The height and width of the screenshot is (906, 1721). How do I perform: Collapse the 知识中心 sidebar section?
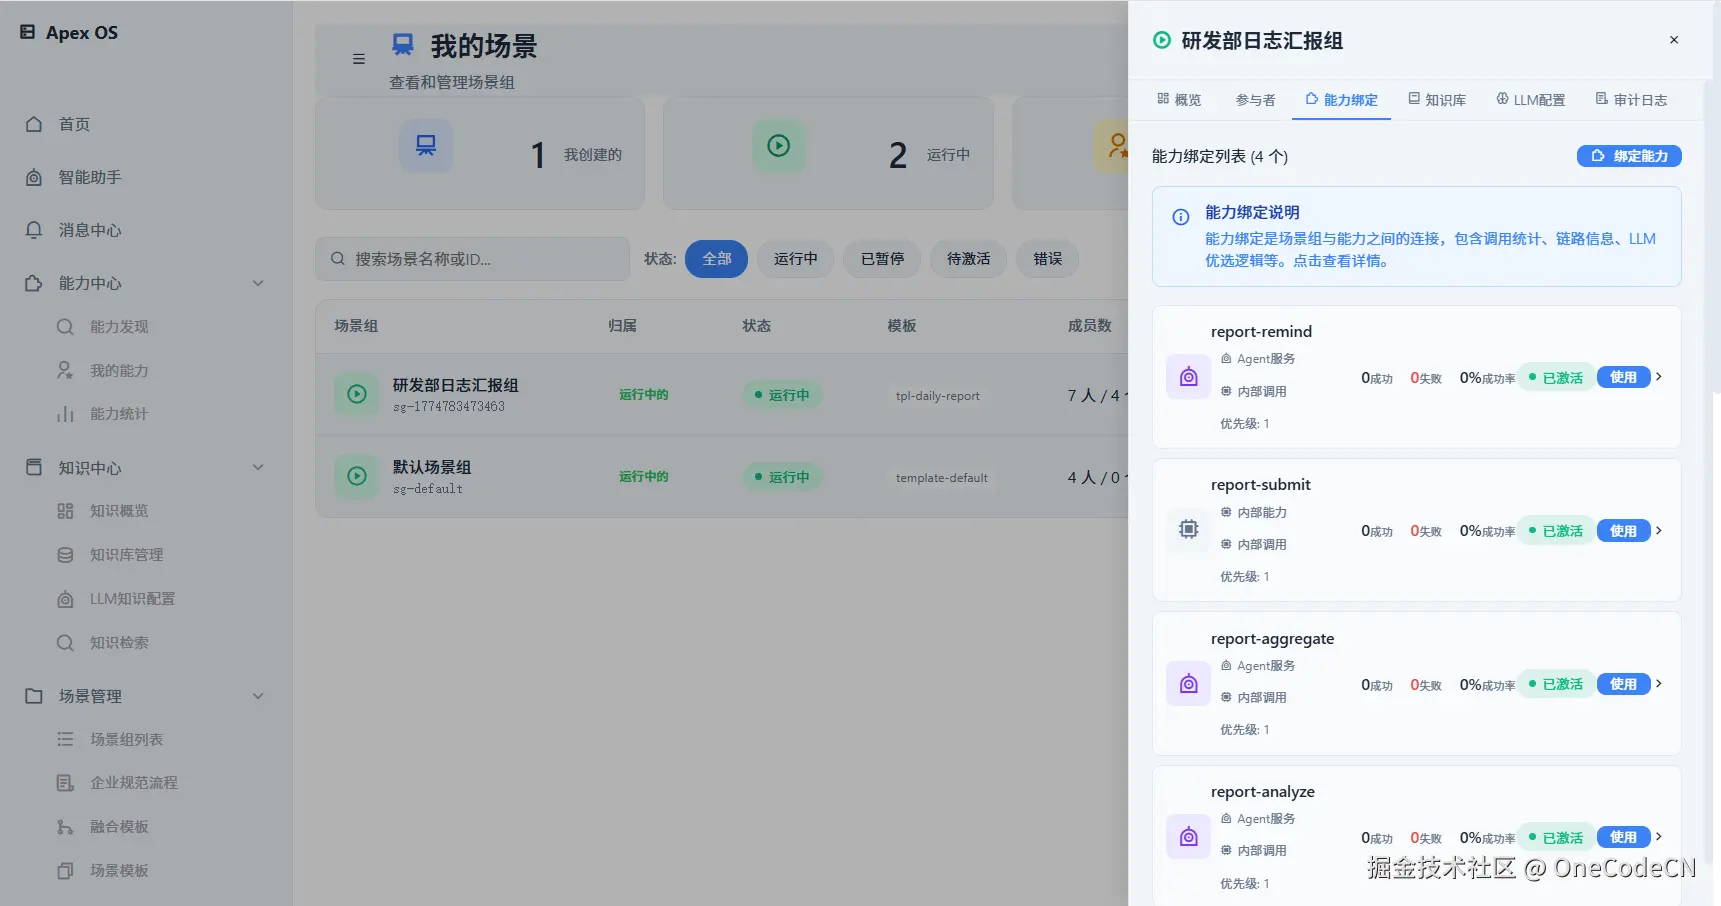pyautogui.click(x=258, y=467)
